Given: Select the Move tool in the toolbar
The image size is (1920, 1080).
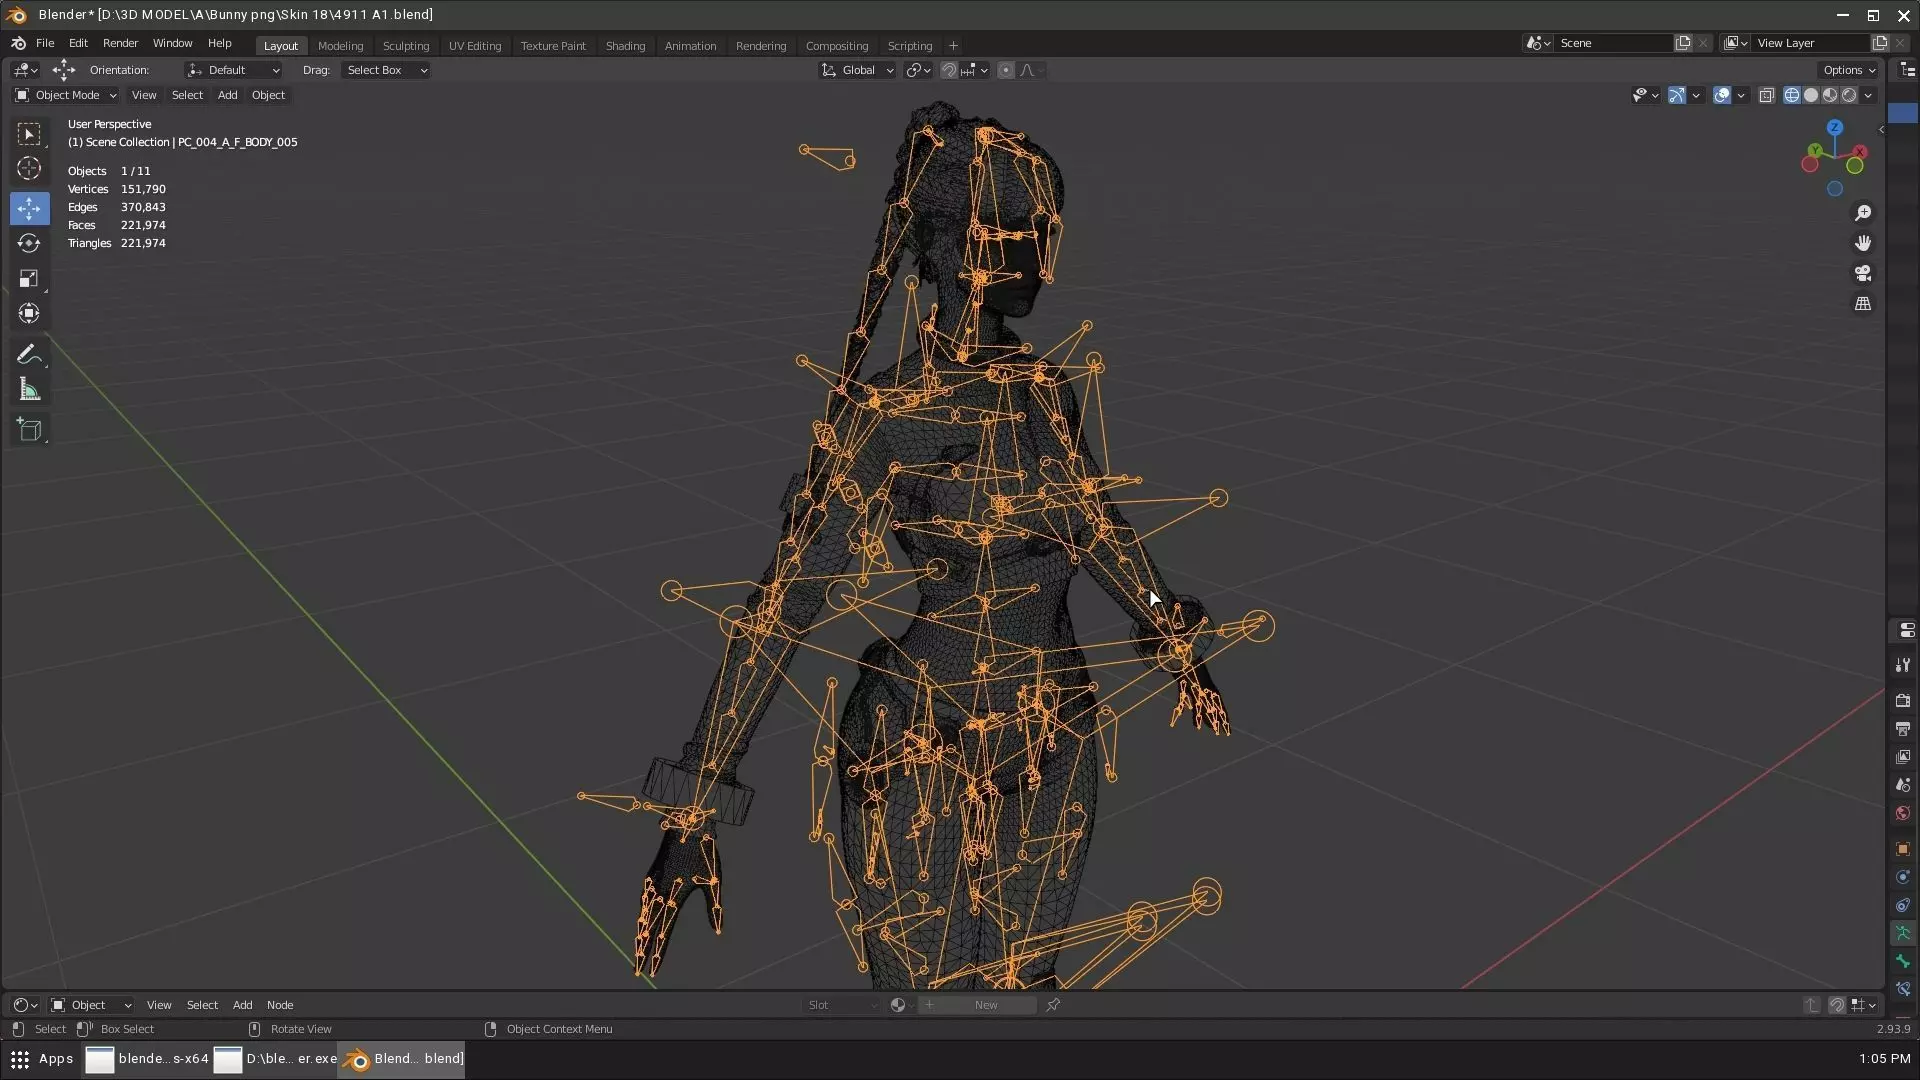Looking at the screenshot, I should pos(29,208).
